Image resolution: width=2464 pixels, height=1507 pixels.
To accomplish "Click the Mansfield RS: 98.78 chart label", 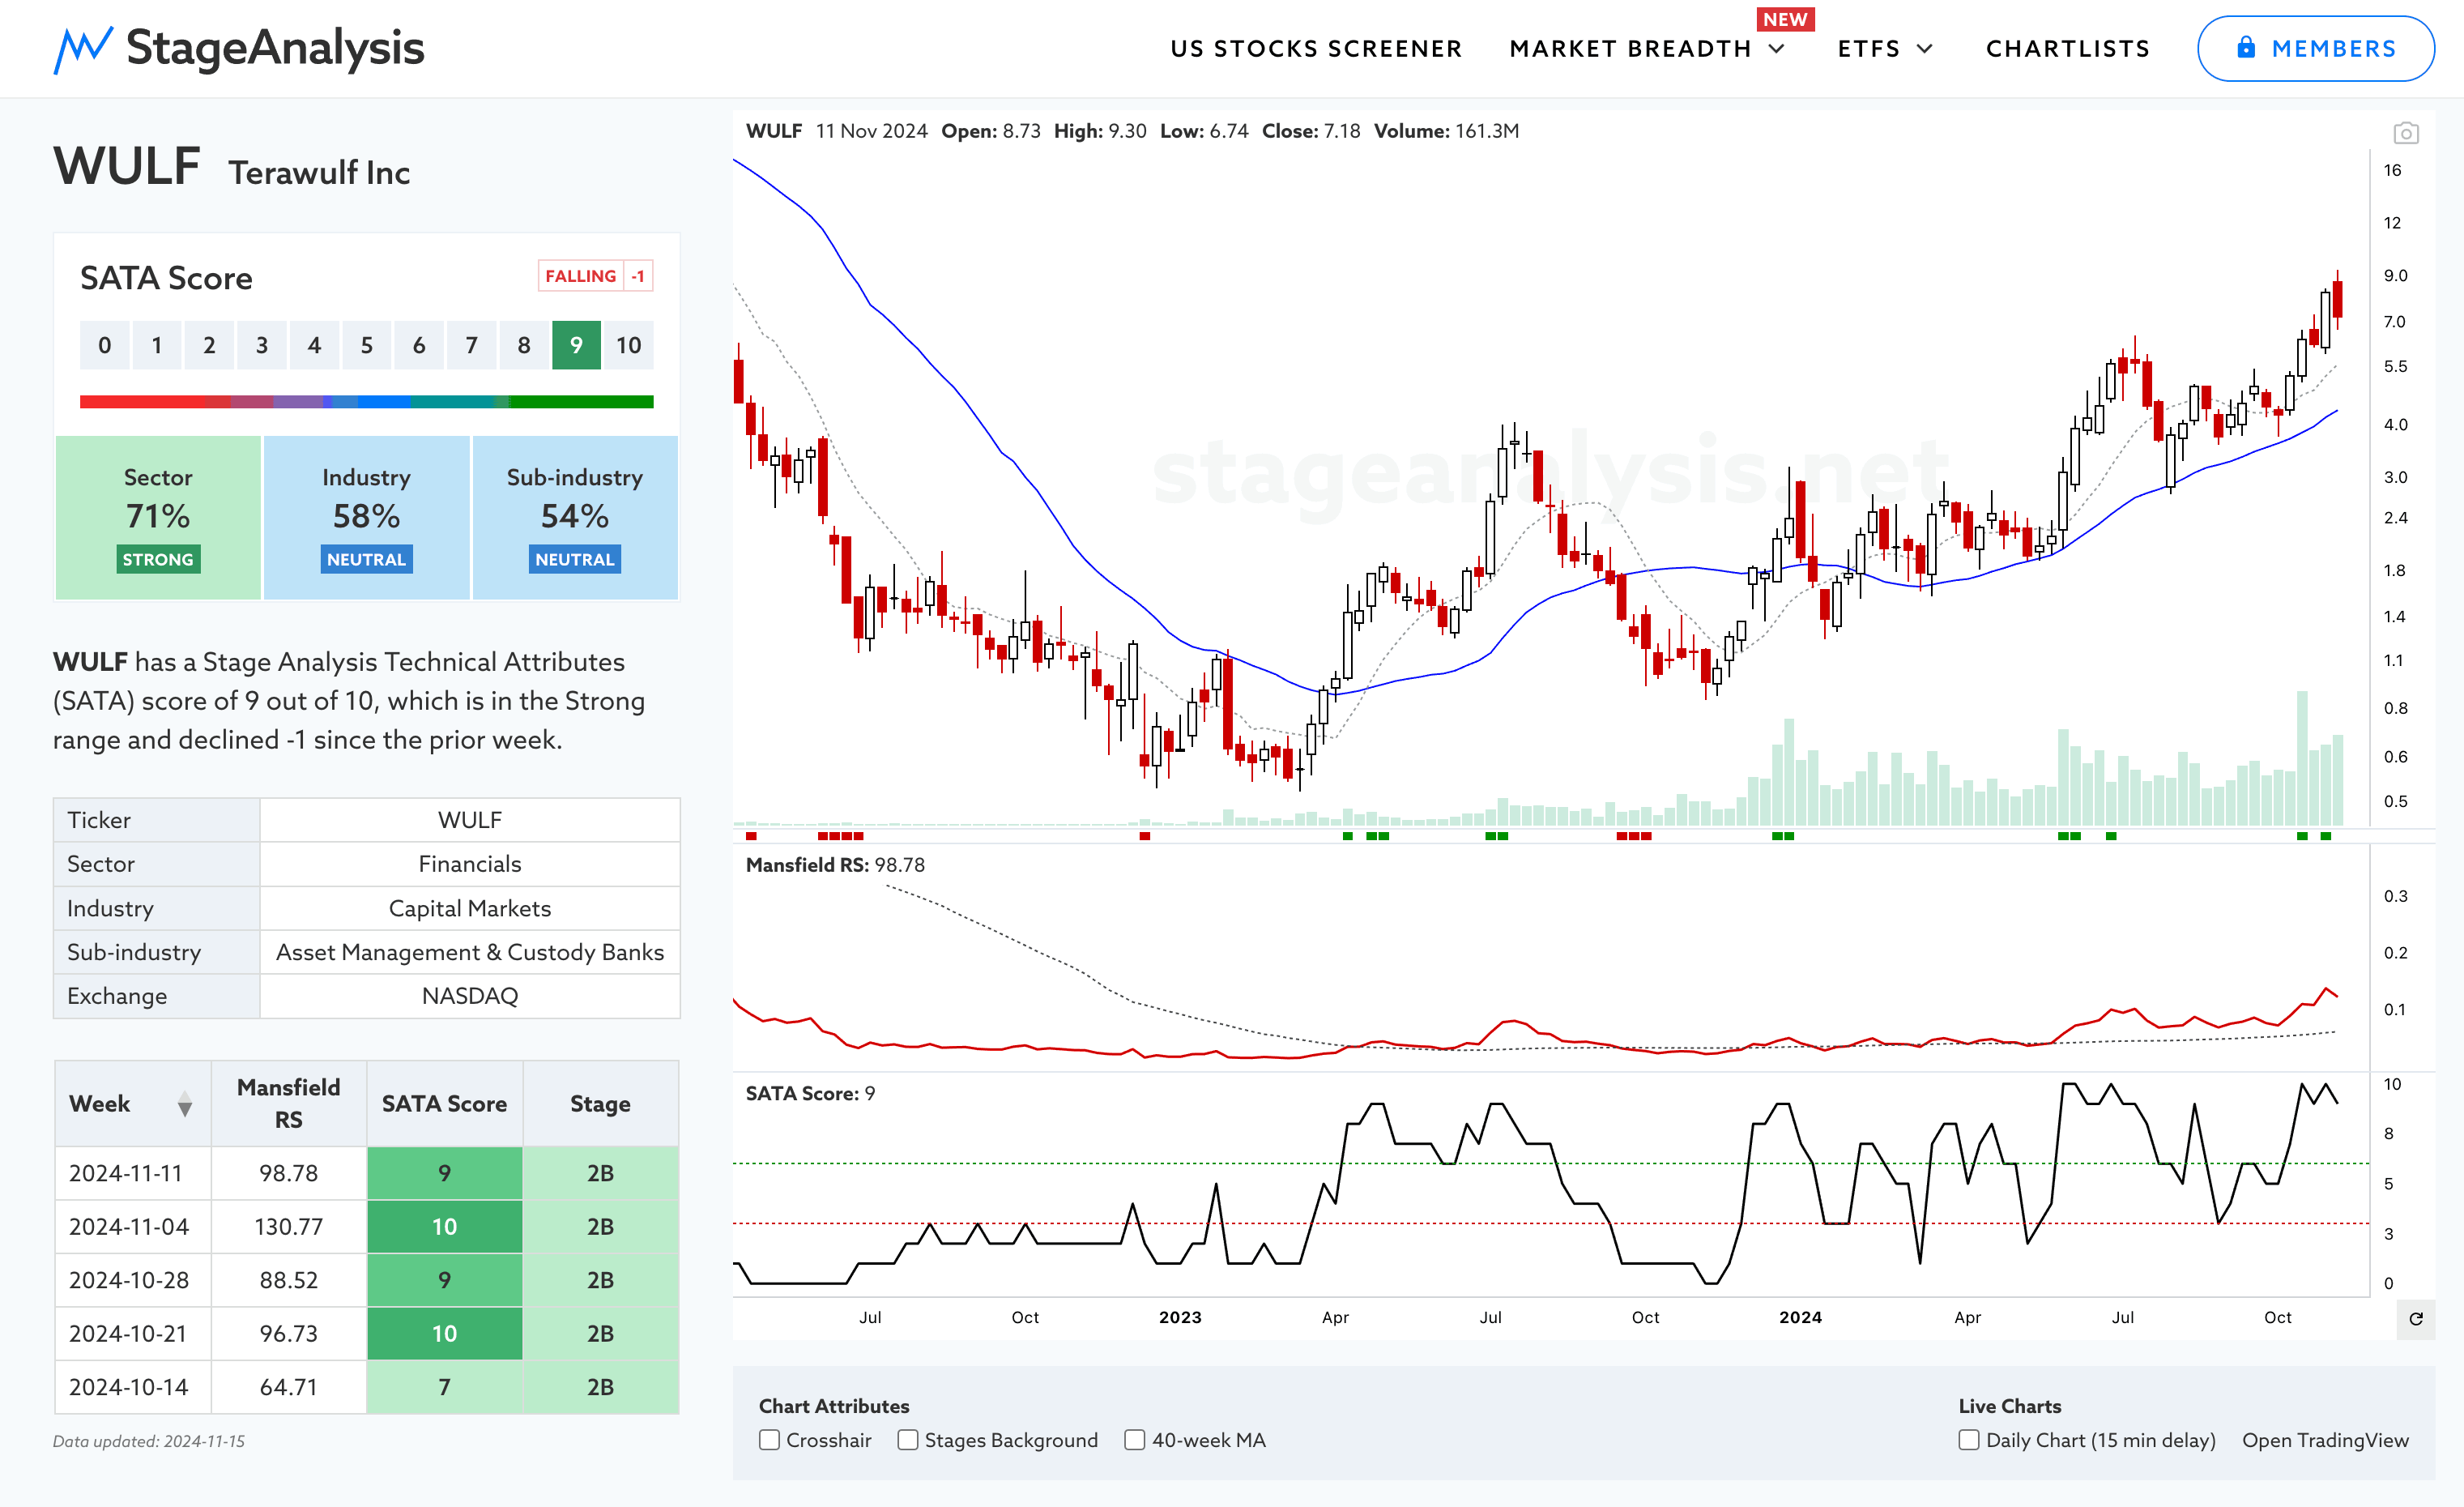I will click(x=835, y=865).
